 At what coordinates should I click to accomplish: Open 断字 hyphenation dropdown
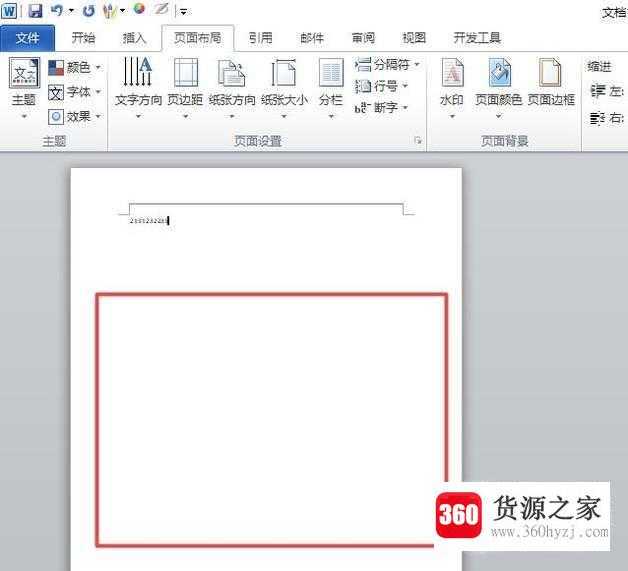click(381, 108)
